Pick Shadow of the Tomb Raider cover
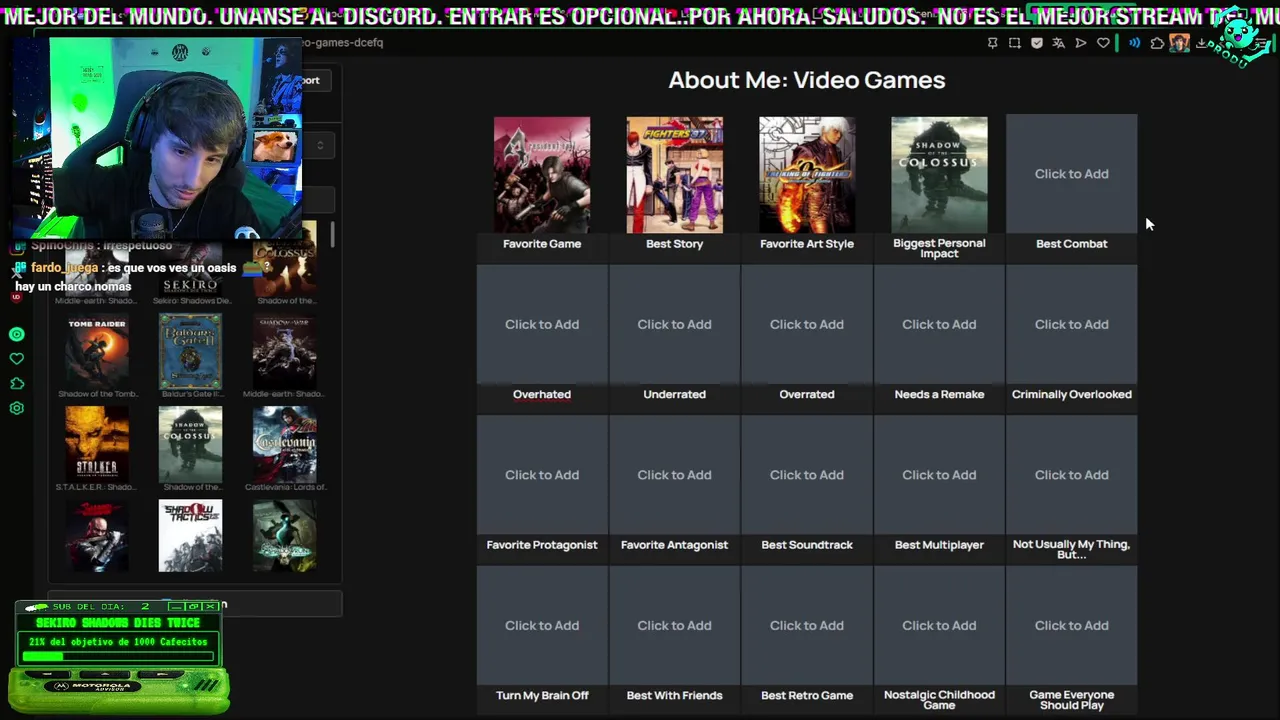The width and height of the screenshot is (1280, 720). [97, 352]
